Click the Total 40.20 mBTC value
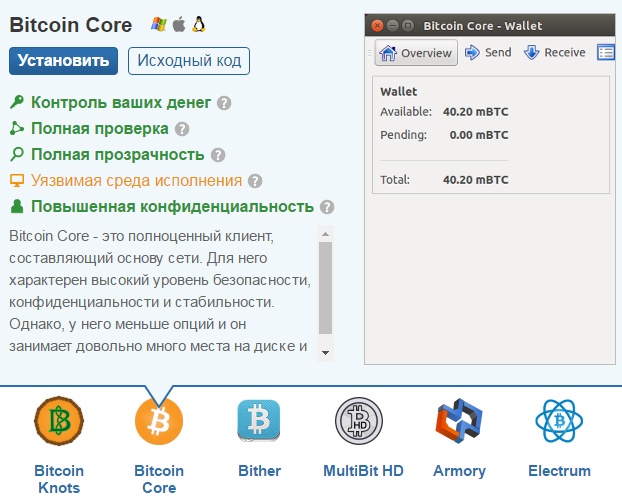The width and height of the screenshot is (622, 503). (475, 180)
